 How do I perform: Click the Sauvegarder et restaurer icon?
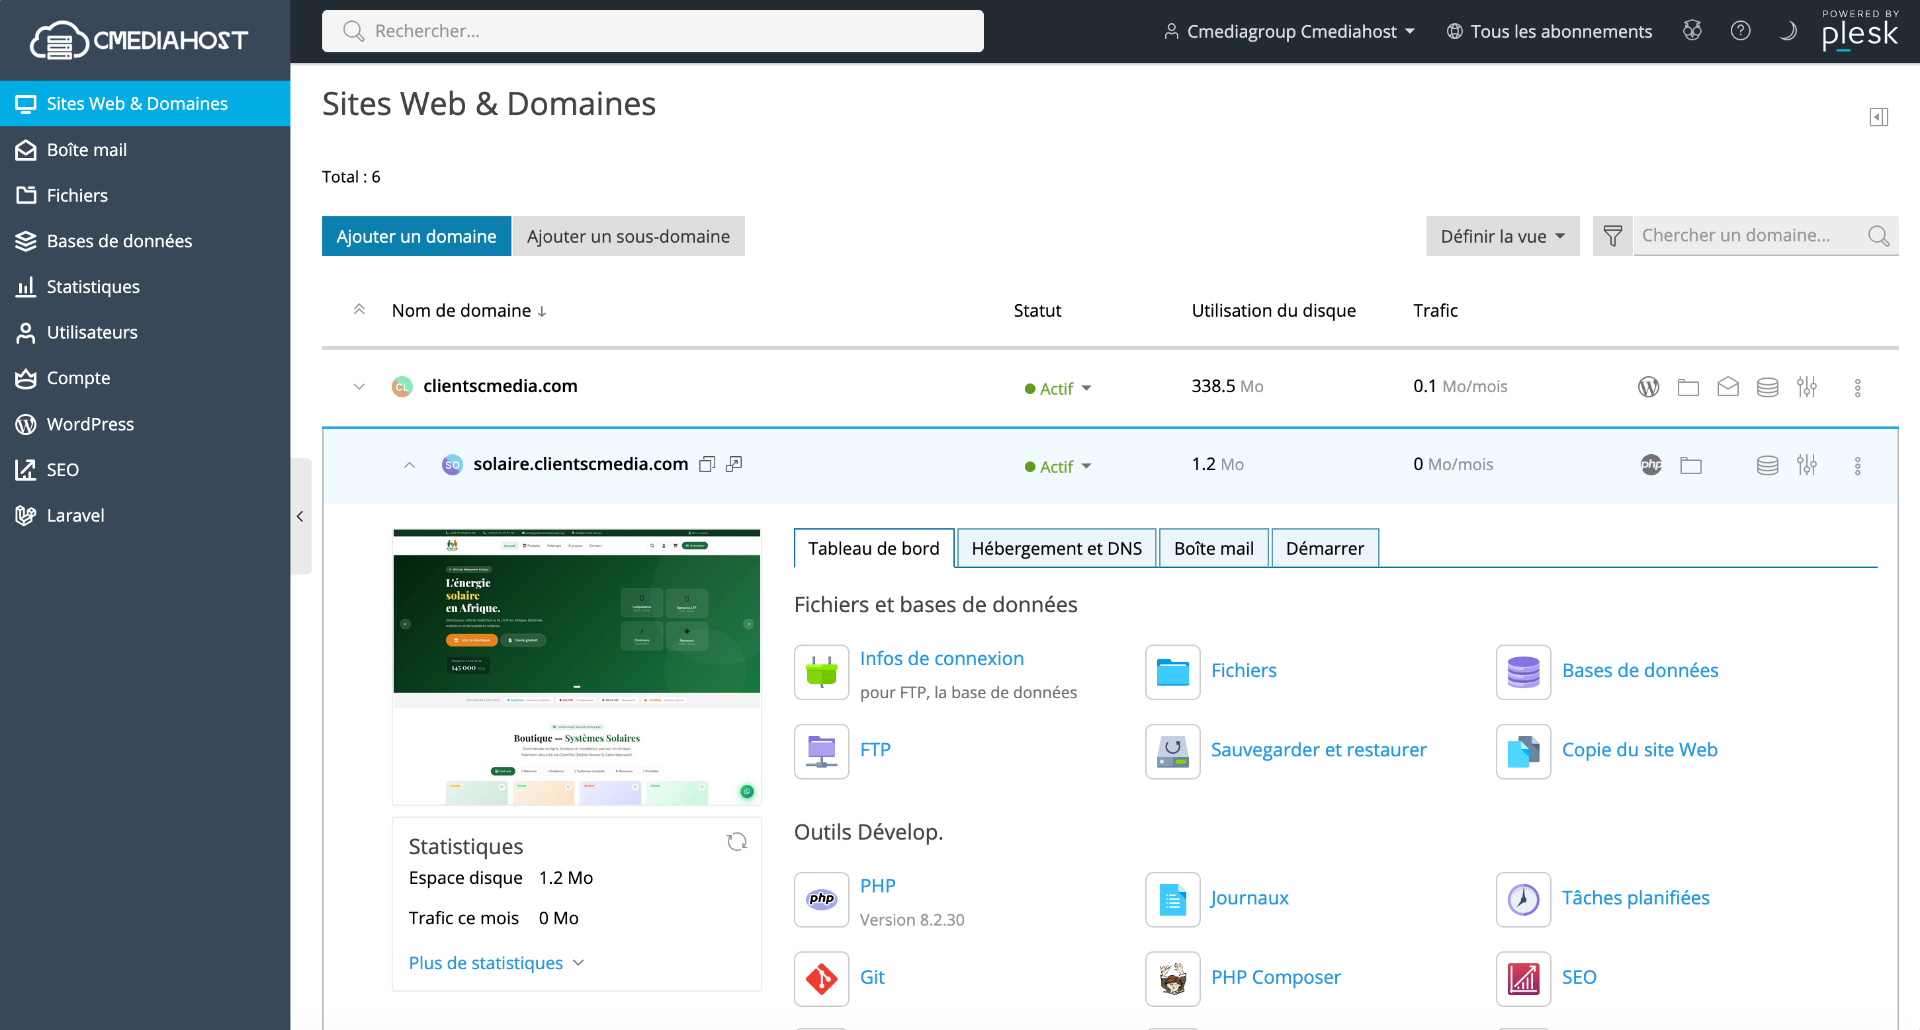1173,751
